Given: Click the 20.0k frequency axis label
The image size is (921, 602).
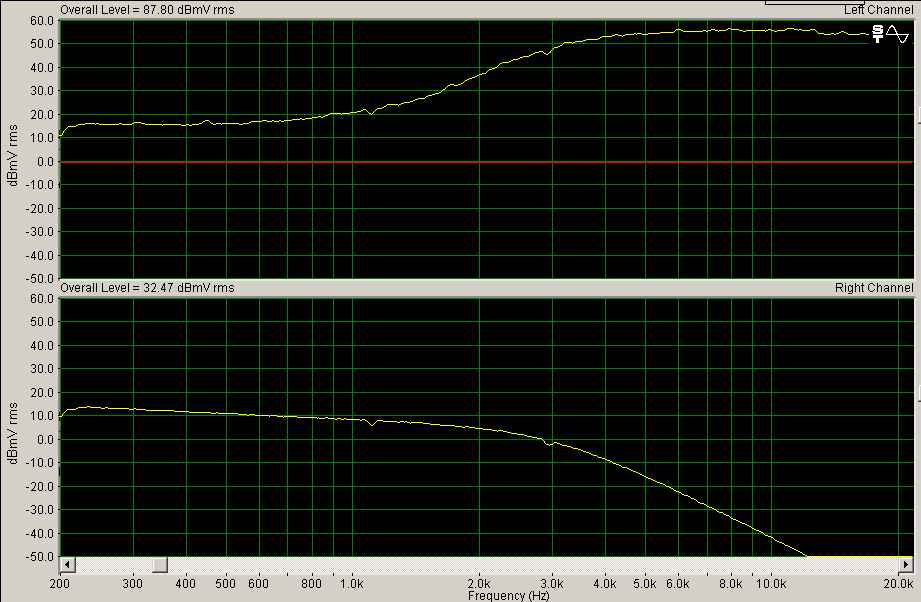Looking at the screenshot, I should (899, 584).
